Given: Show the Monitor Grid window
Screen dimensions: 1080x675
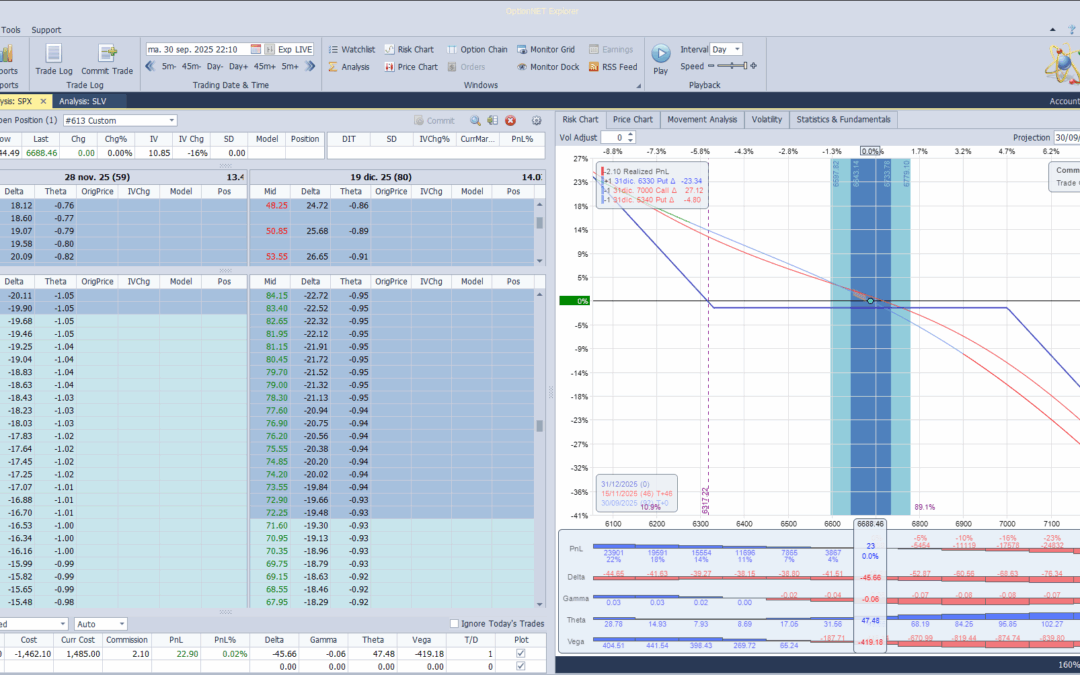Looking at the screenshot, I should [x=545, y=49].
